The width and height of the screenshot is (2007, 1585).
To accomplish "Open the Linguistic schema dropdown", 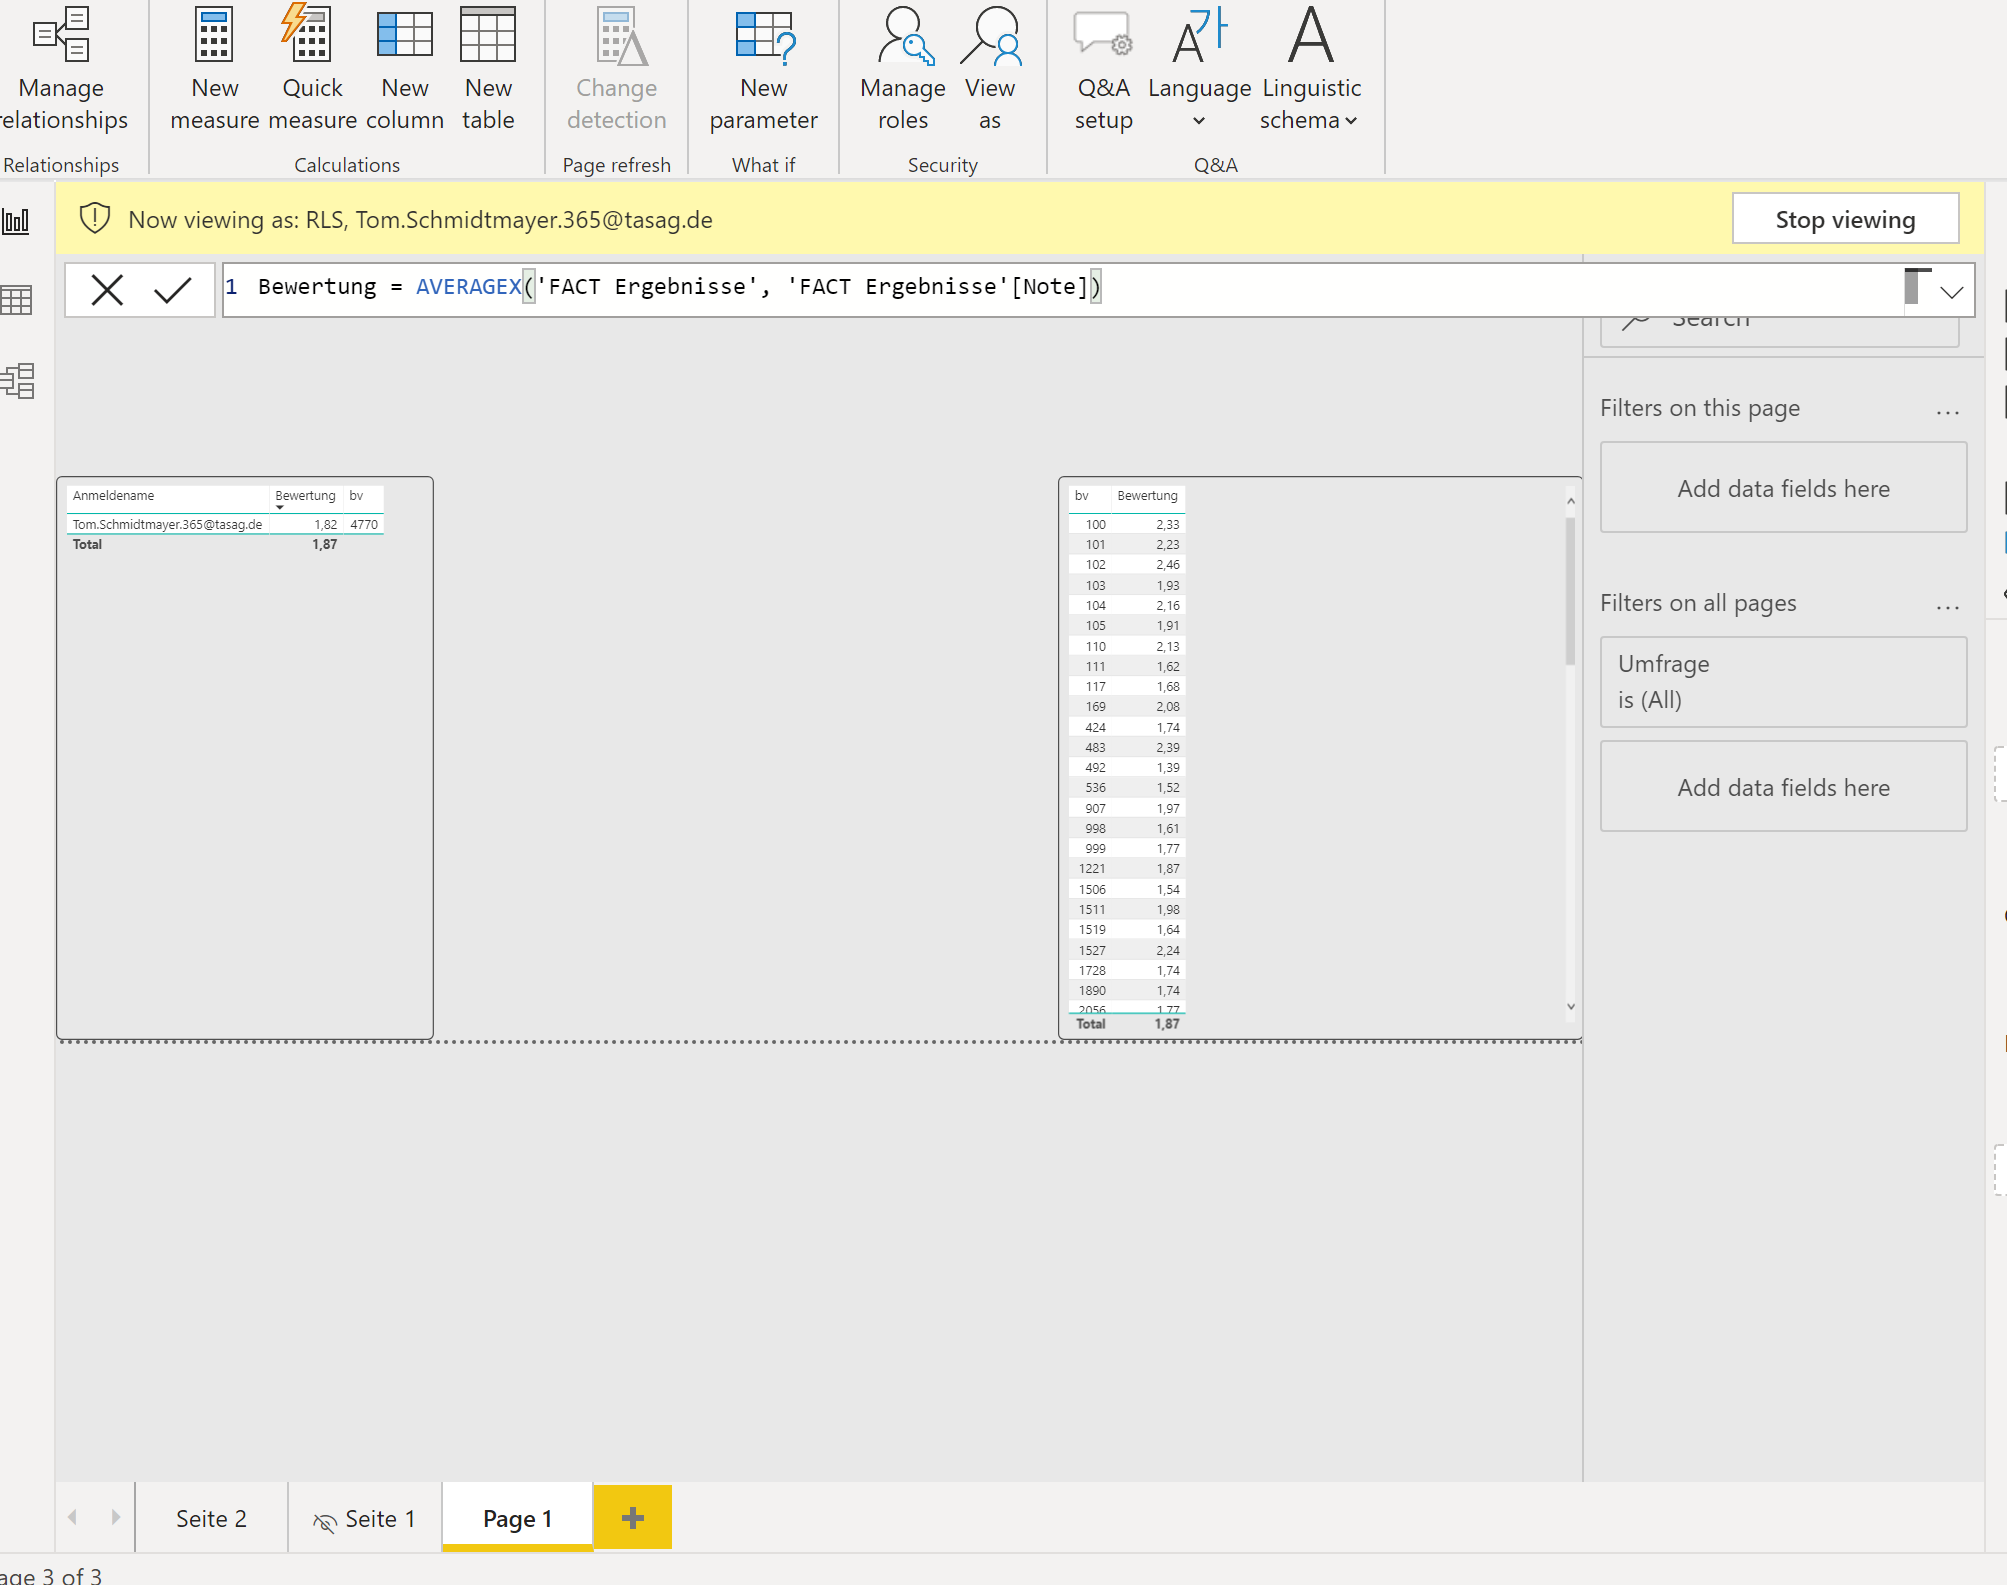I will [x=1311, y=70].
